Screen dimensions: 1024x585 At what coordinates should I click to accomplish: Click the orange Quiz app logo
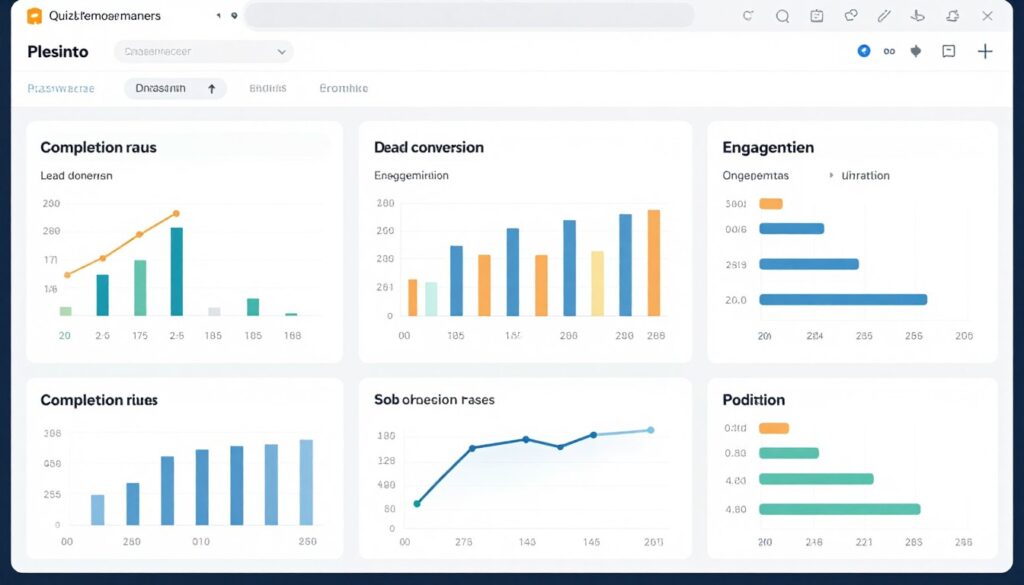[x=36, y=15]
